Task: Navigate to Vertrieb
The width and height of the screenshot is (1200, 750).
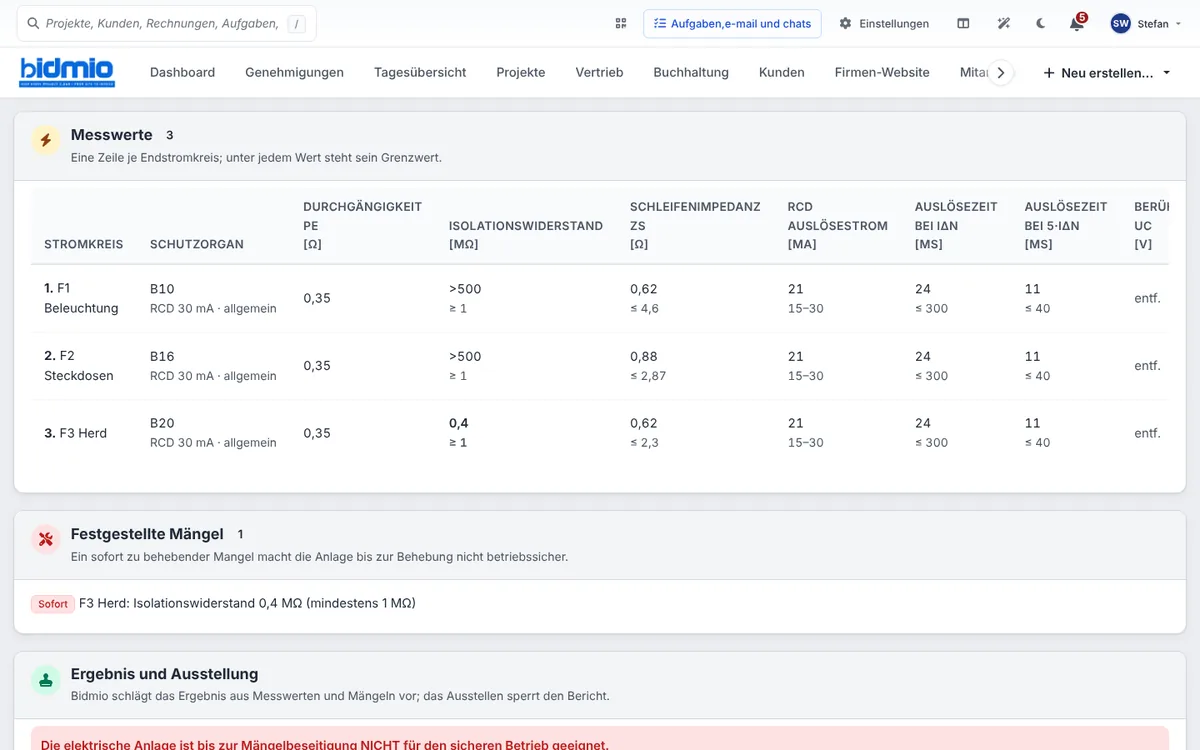Action: point(599,72)
